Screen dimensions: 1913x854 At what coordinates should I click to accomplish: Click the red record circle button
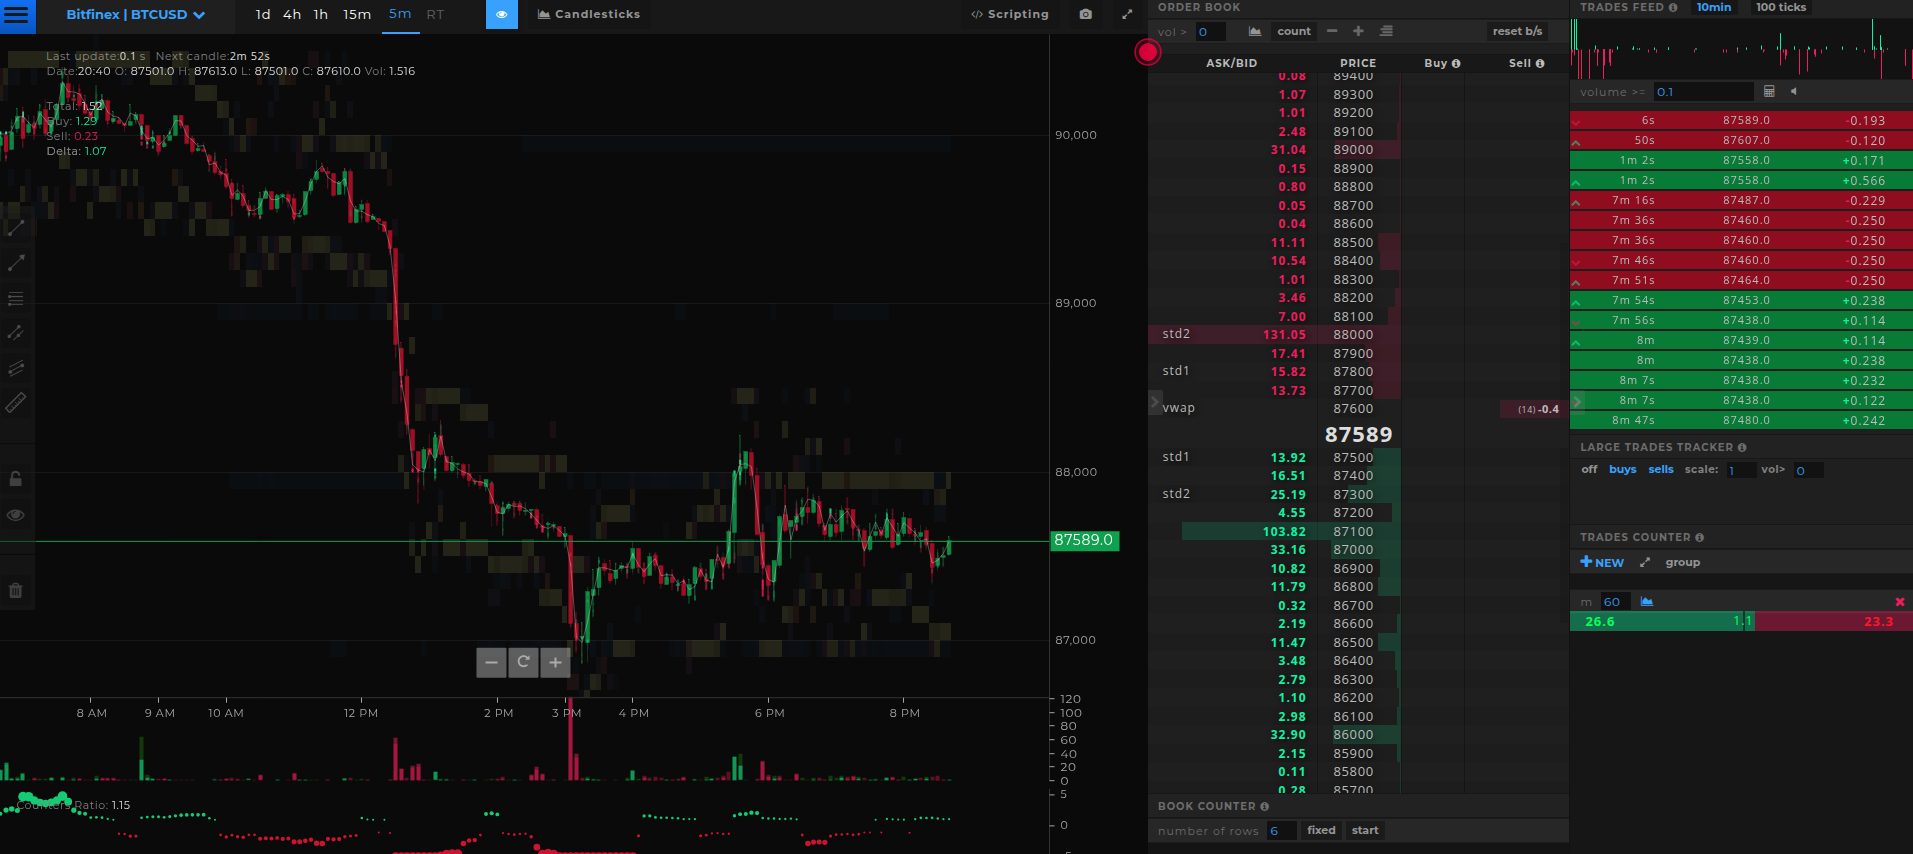click(x=1148, y=52)
